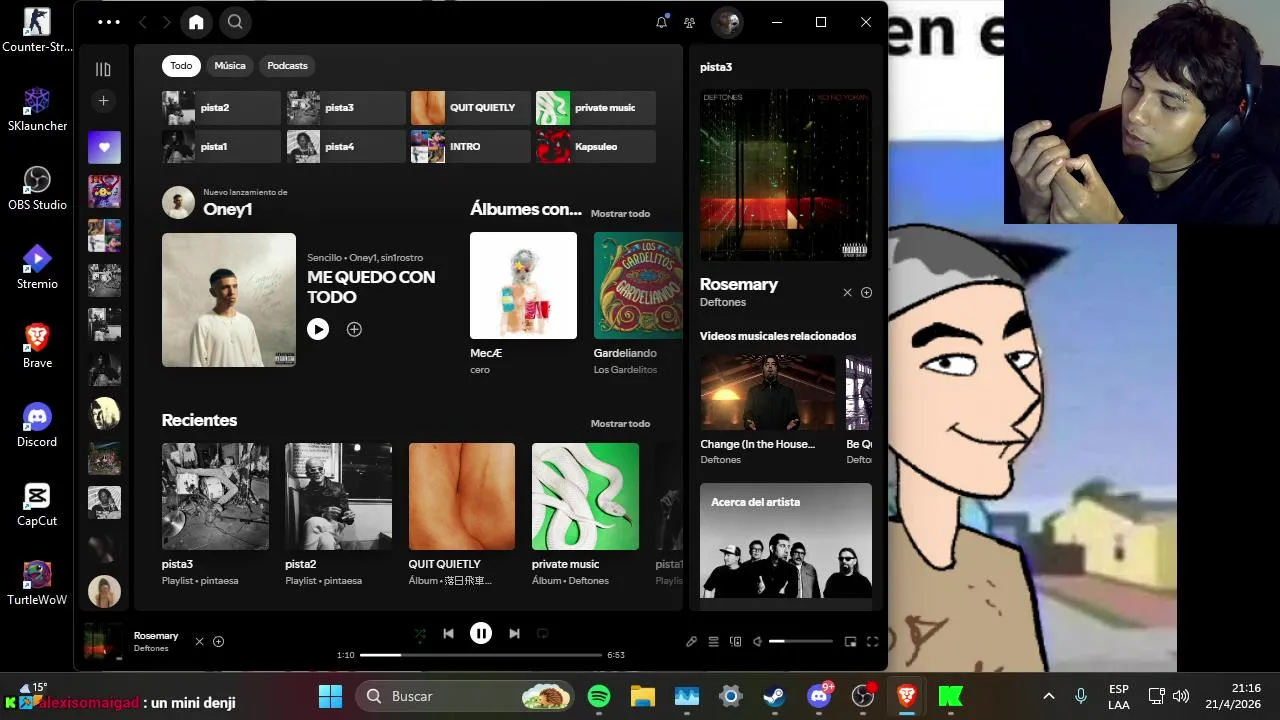Seek within the song progress bar
Viewport: 1280px width, 720px height.
pos(480,655)
